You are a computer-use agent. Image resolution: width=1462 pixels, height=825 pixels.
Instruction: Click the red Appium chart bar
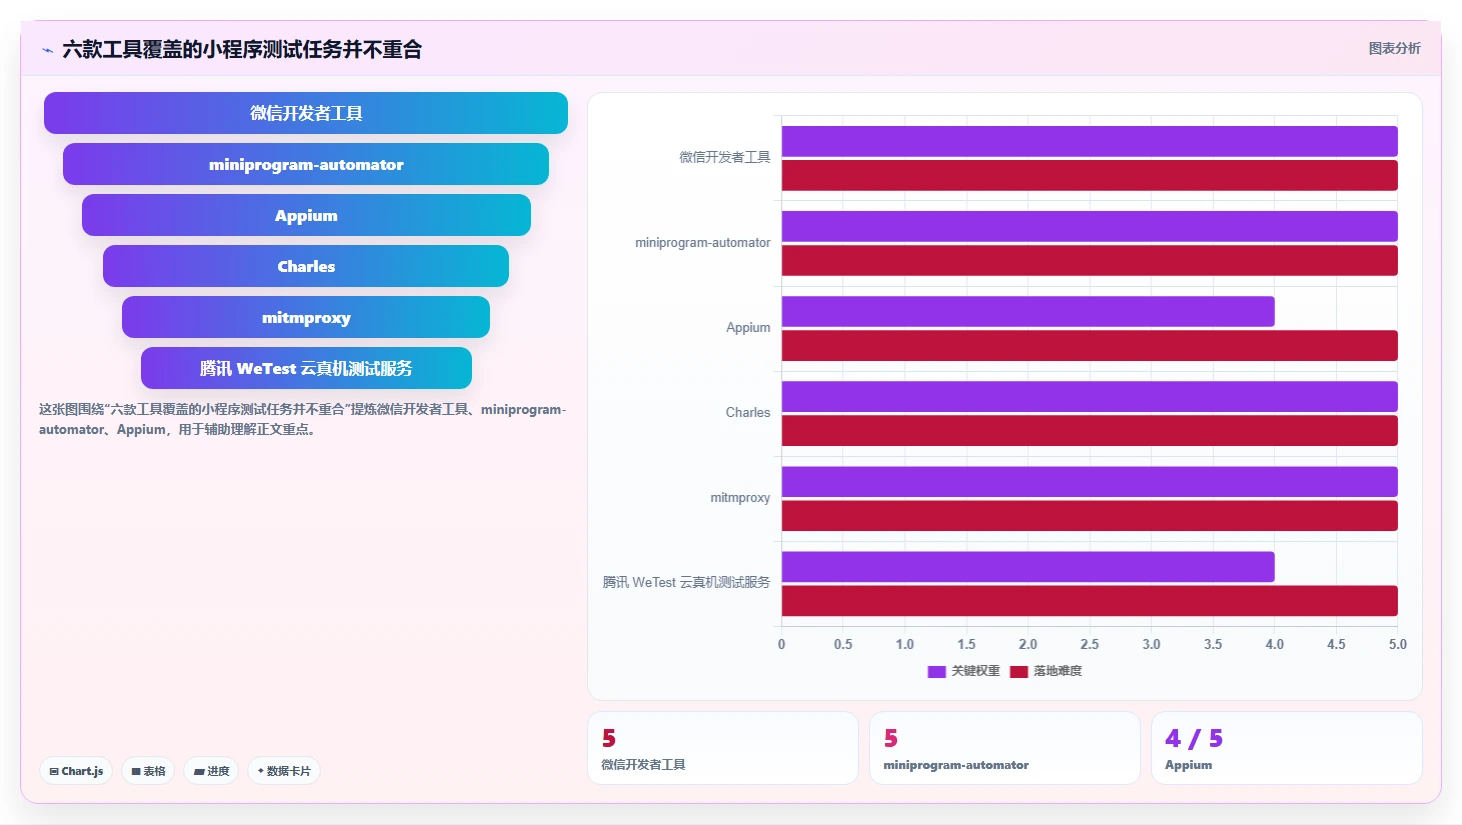point(1089,345)
